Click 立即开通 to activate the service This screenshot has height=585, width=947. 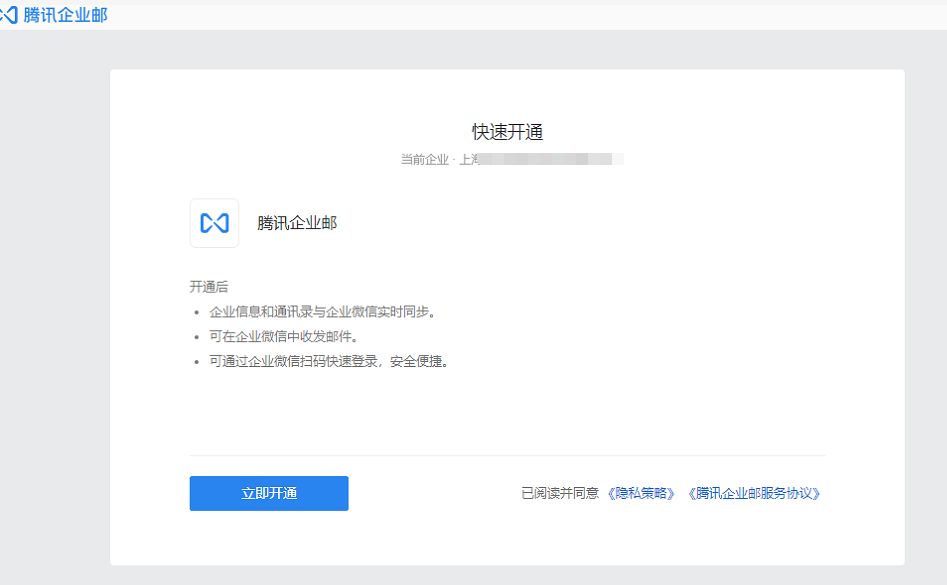click(x=268, y=493)
